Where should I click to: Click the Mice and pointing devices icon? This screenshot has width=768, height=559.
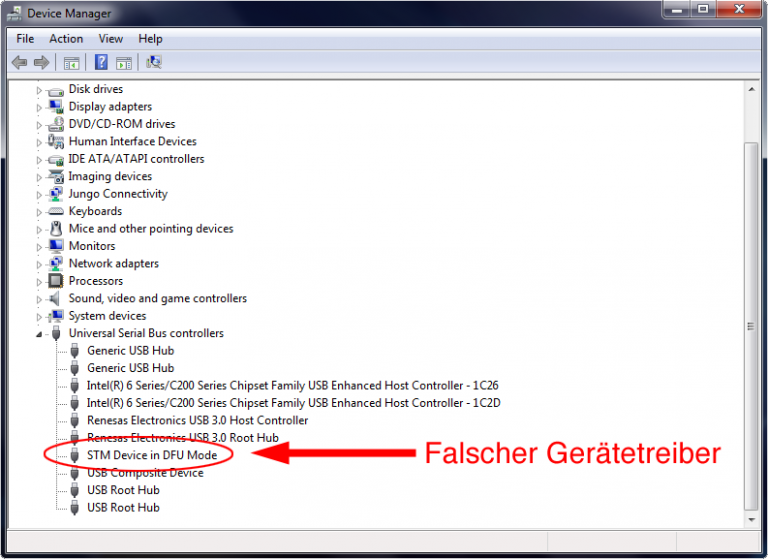coord(56,229)
